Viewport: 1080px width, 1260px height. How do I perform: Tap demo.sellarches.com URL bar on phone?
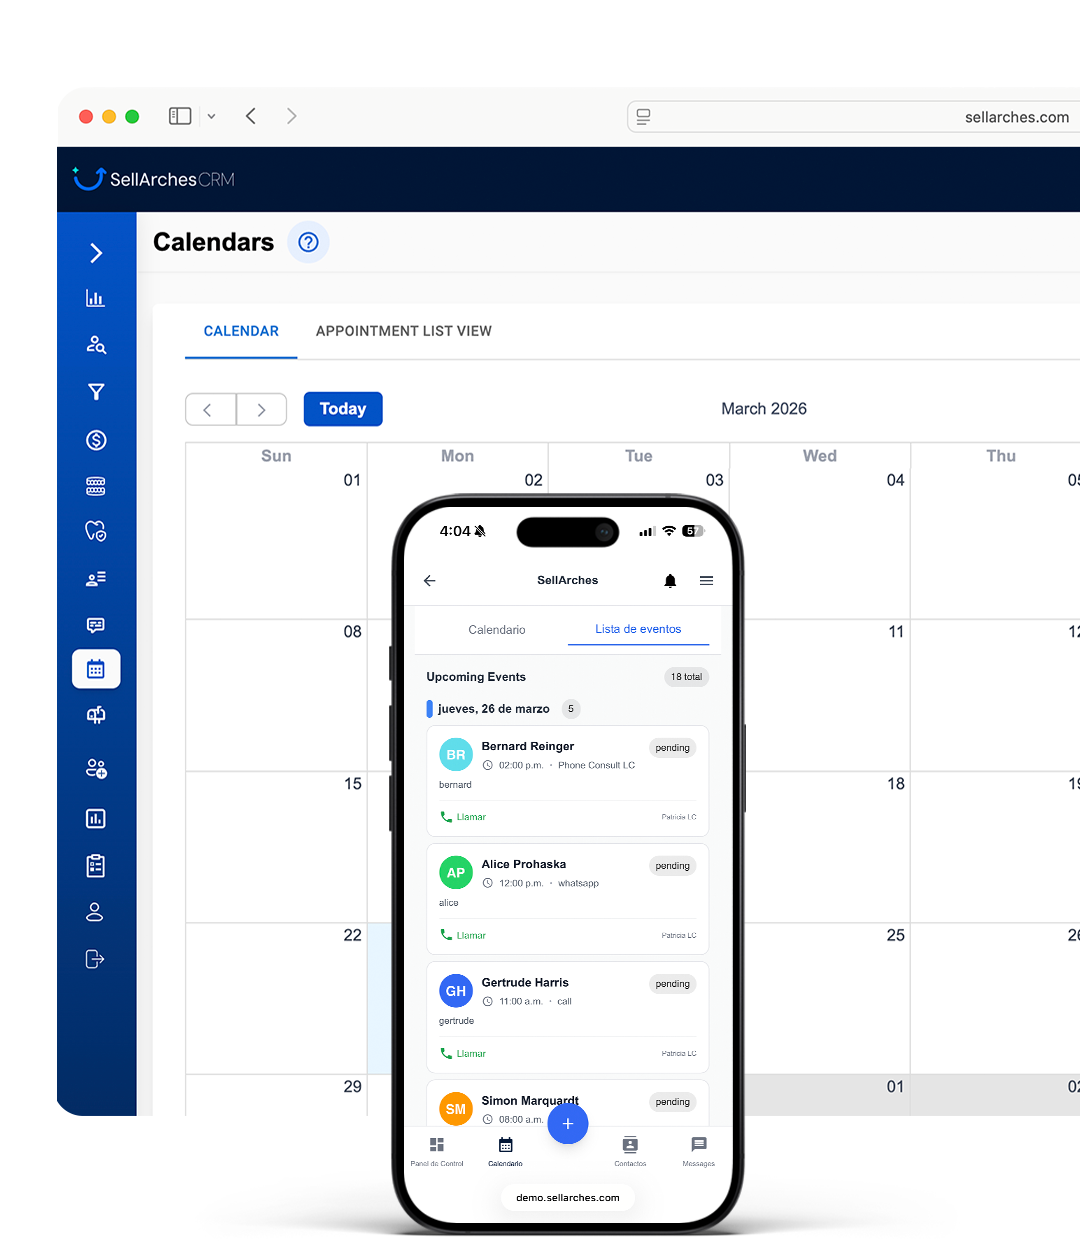coord(568,1198)
